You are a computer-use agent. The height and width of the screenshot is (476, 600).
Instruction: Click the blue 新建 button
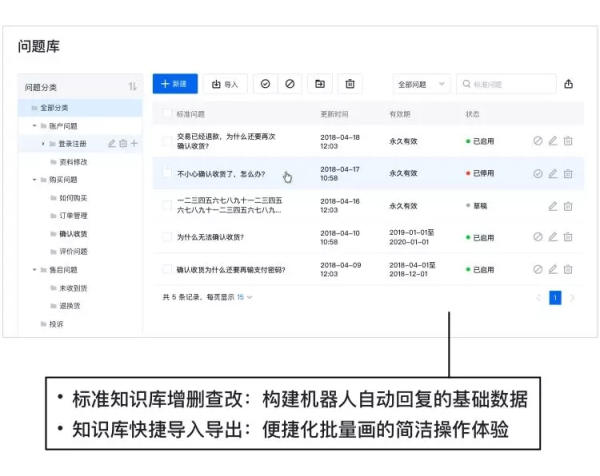175,84
